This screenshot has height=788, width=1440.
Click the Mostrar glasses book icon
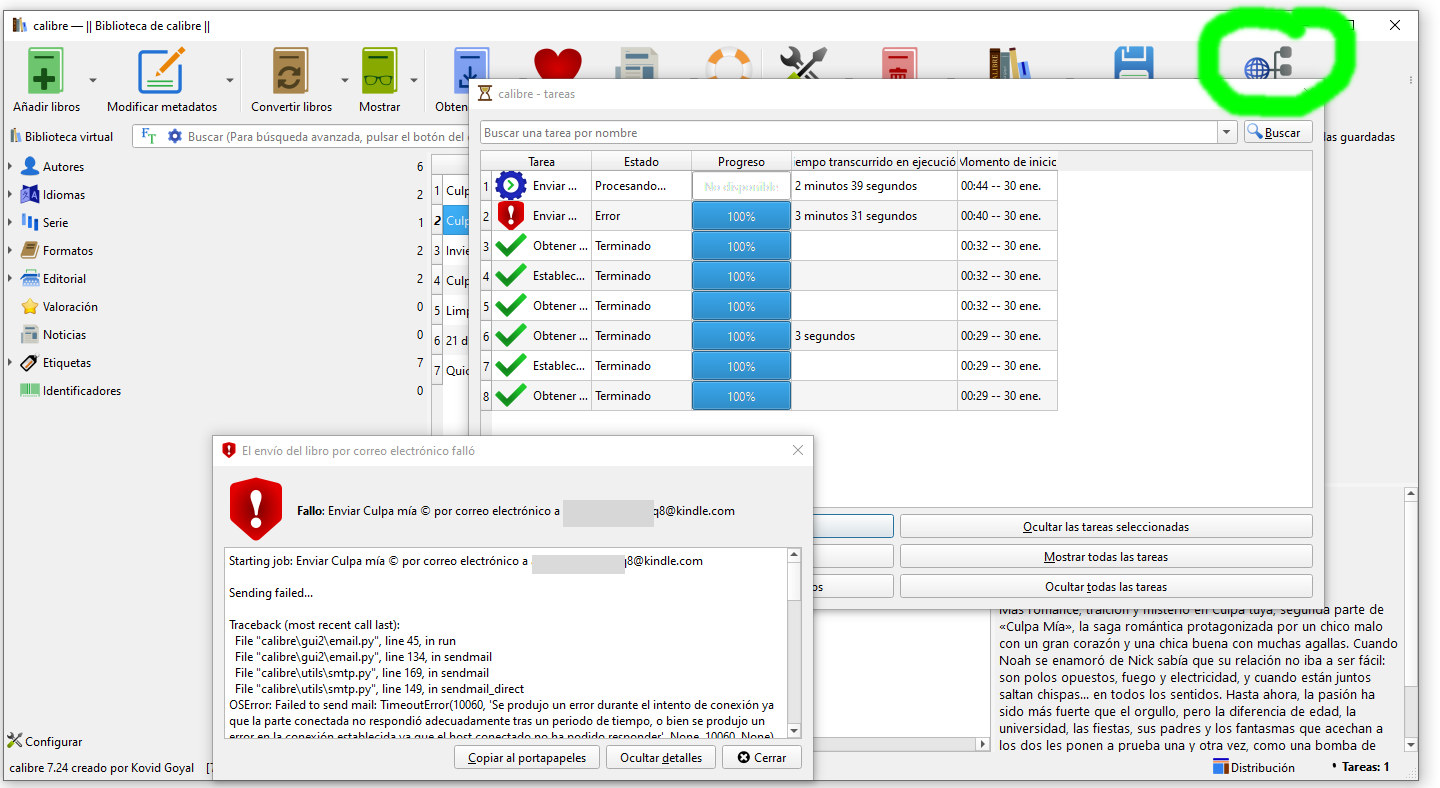click(x=379, y=72)
